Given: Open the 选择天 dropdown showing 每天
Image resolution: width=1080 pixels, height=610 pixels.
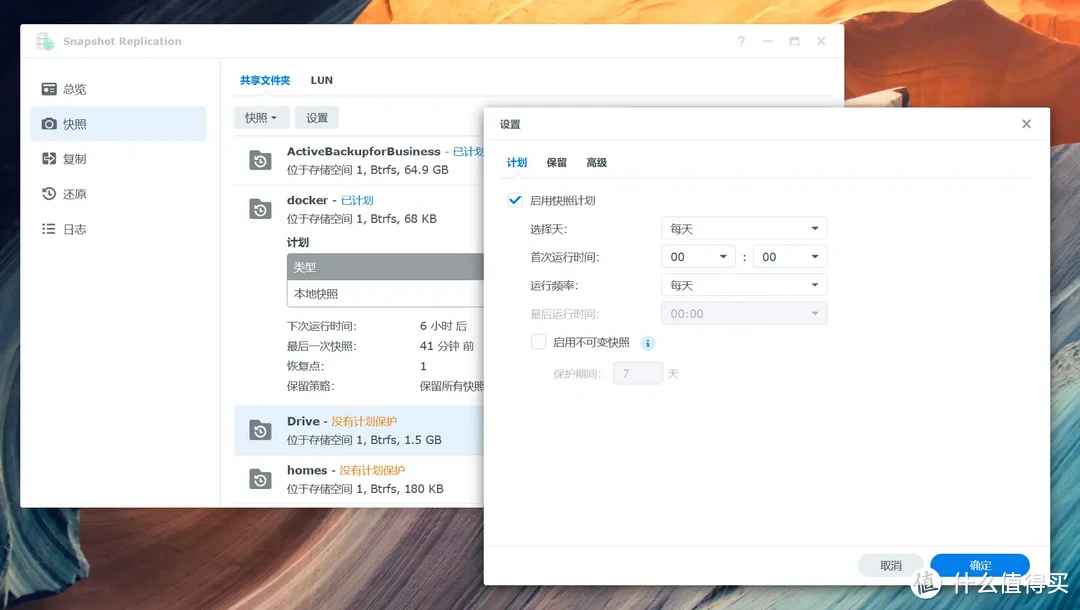Looking at the screenshot, I should 743,228.
